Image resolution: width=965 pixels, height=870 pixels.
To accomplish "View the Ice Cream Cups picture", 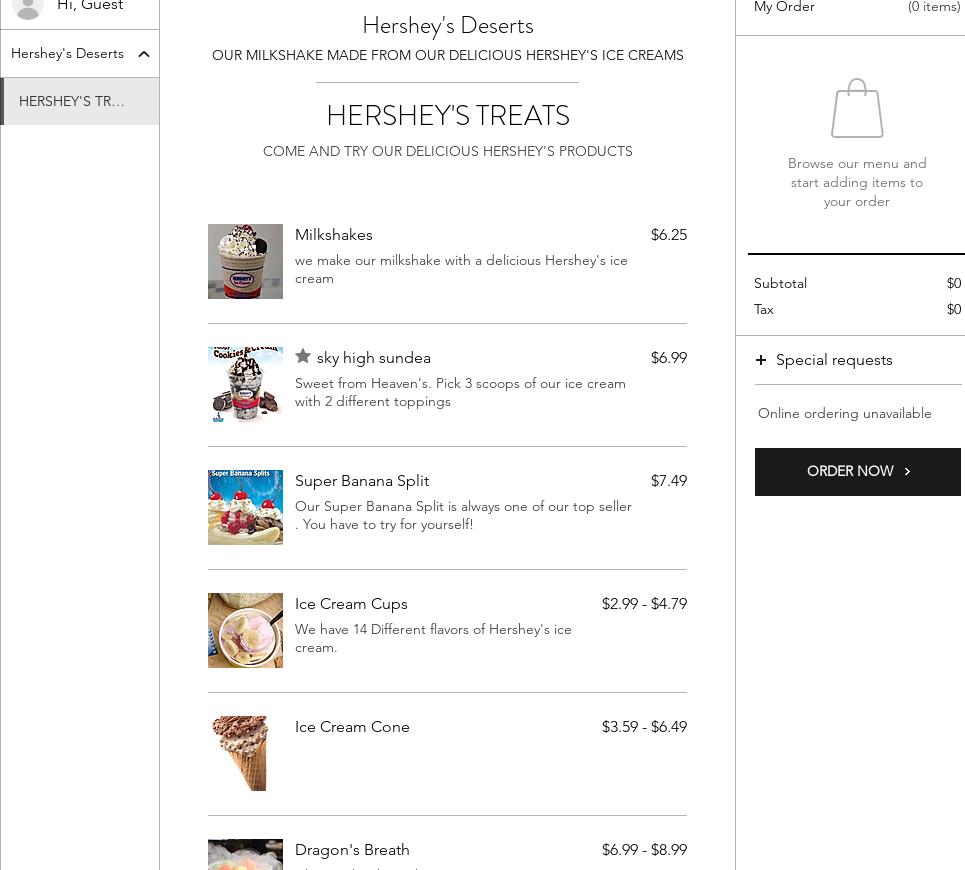I will (x=245, y=630).
